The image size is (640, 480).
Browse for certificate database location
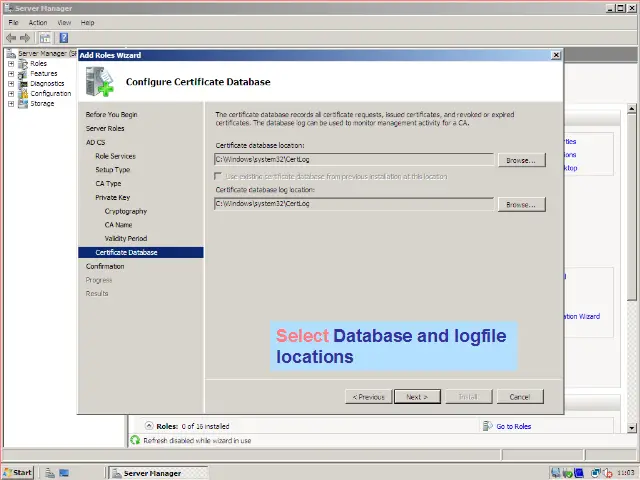tap(521, 160)
